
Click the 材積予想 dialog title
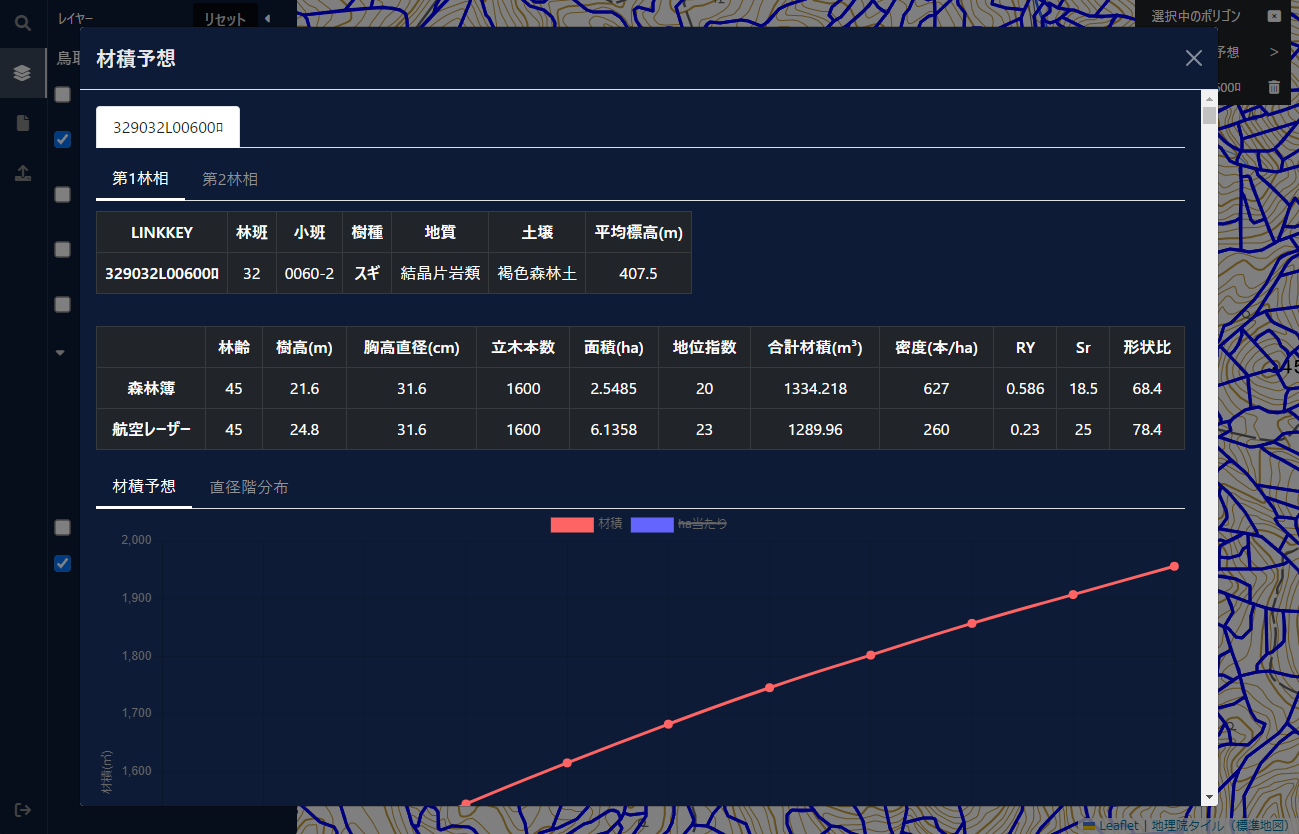click(136, 58)
